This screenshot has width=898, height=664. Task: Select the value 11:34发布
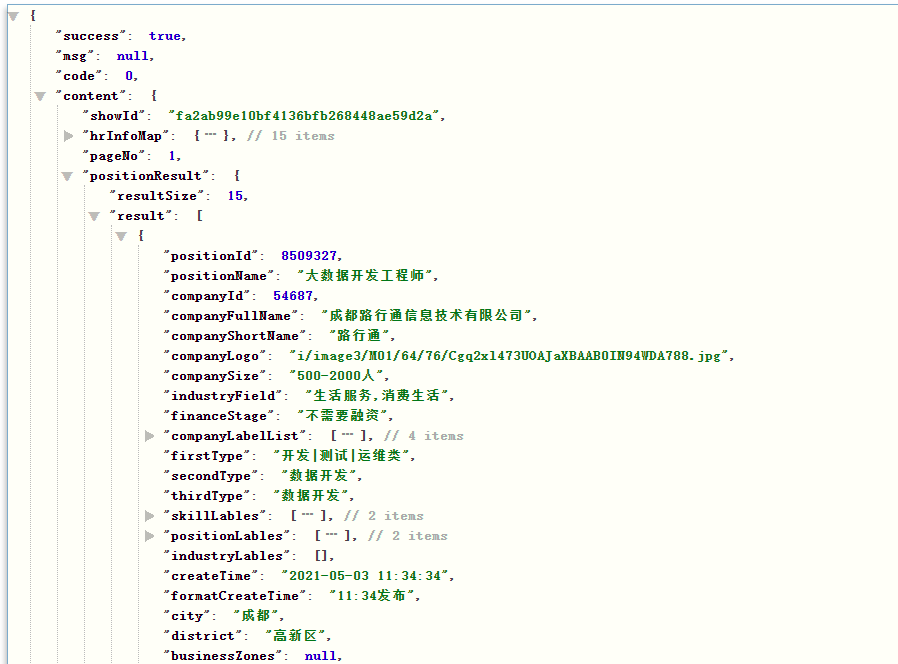371,596
